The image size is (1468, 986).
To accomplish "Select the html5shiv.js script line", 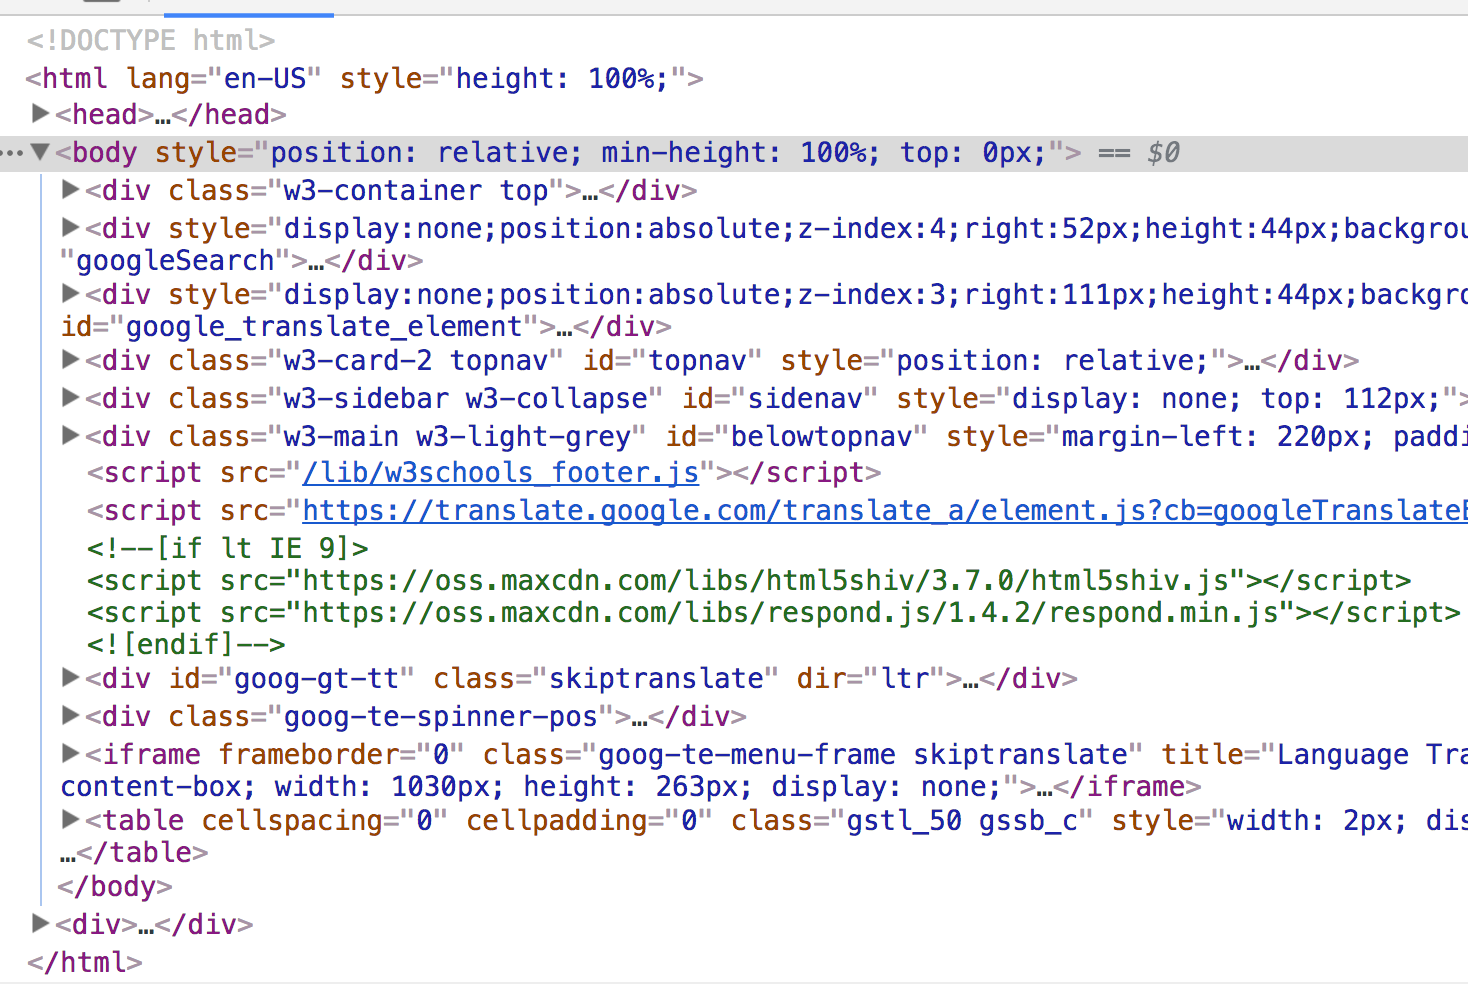I will pos(749,580).
